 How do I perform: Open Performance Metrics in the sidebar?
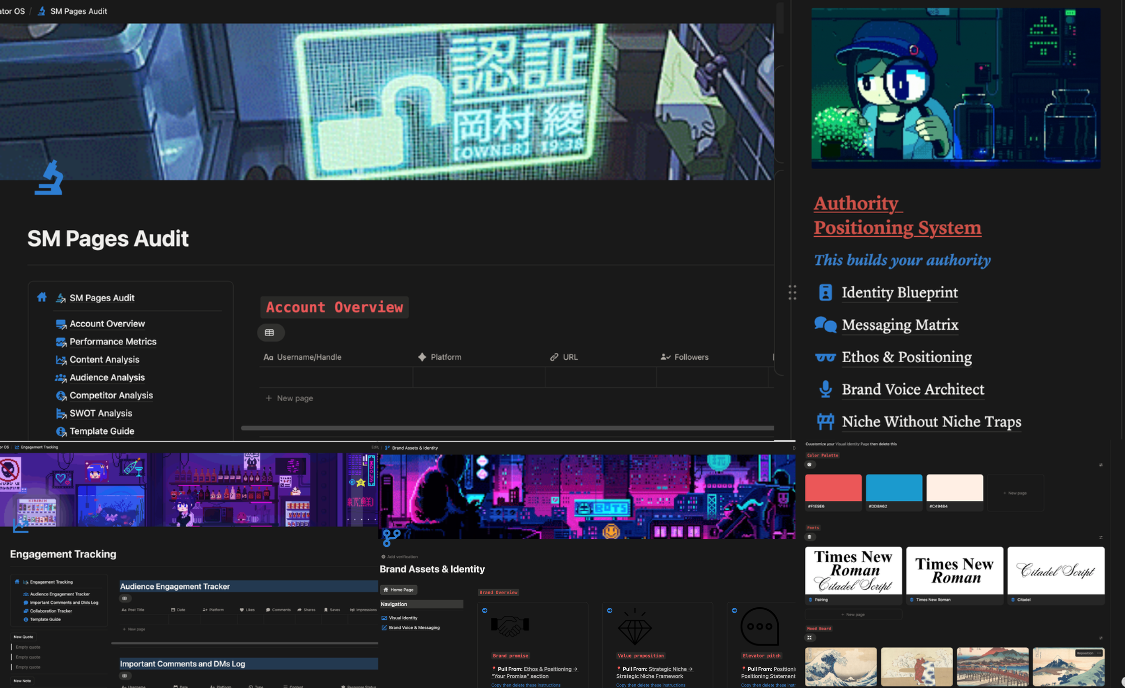(x=112, y=342)
